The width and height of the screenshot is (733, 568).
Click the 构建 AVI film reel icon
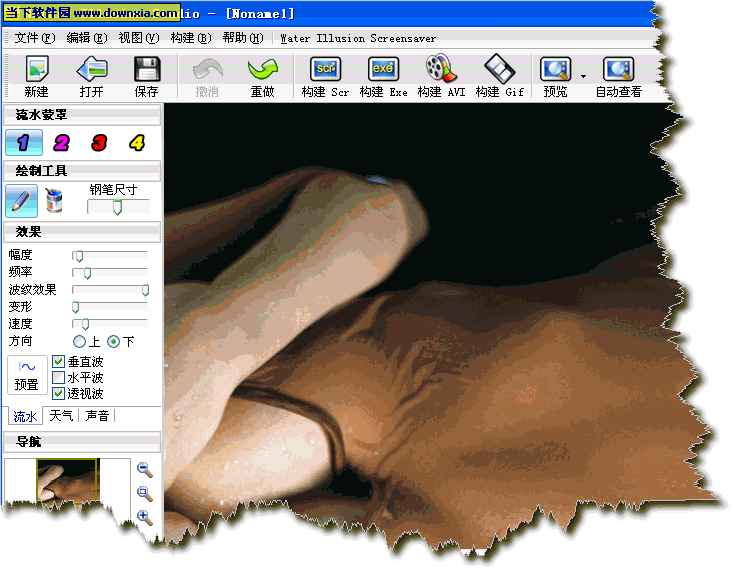441,70
